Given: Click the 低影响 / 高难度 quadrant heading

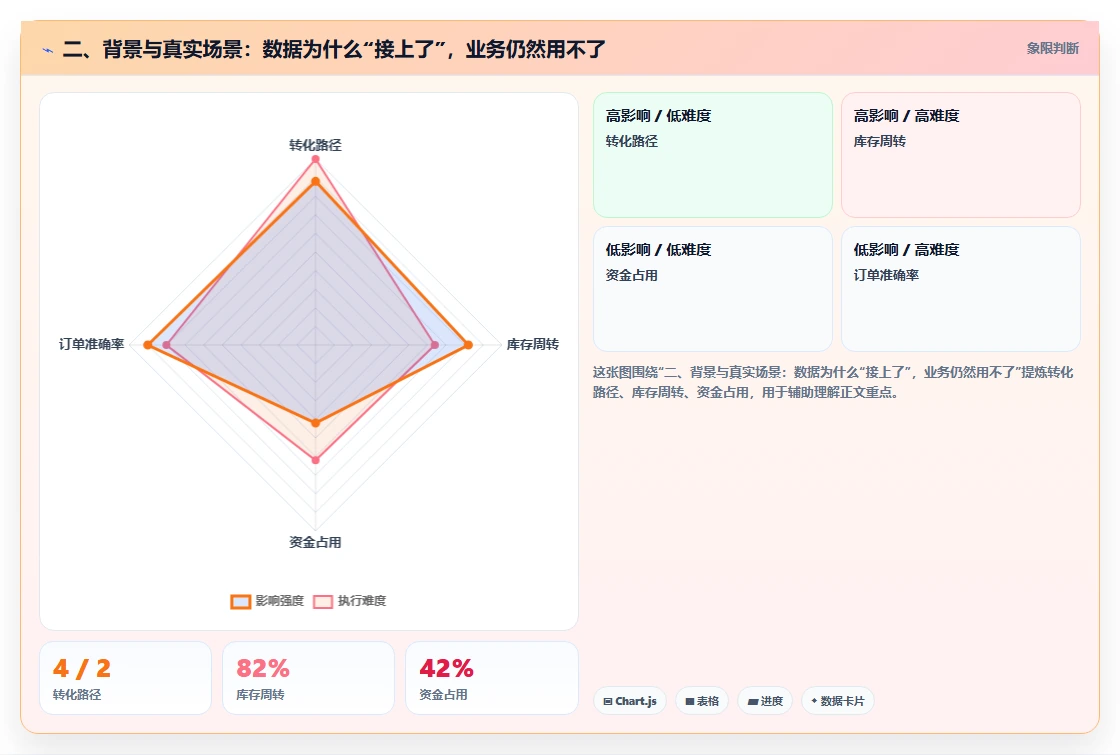Looking at the screenshot, I should click(x=906, y=249).
